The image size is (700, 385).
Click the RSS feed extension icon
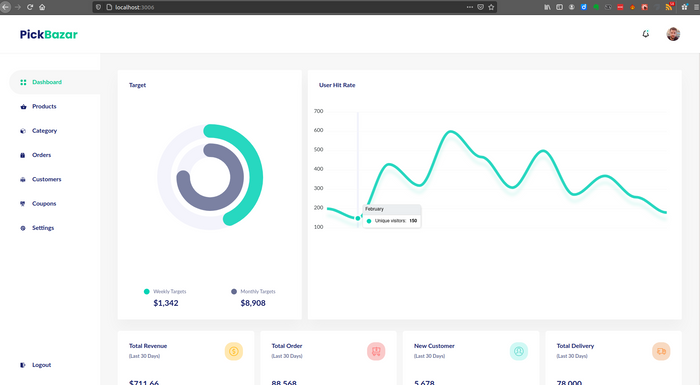(669, 6)
